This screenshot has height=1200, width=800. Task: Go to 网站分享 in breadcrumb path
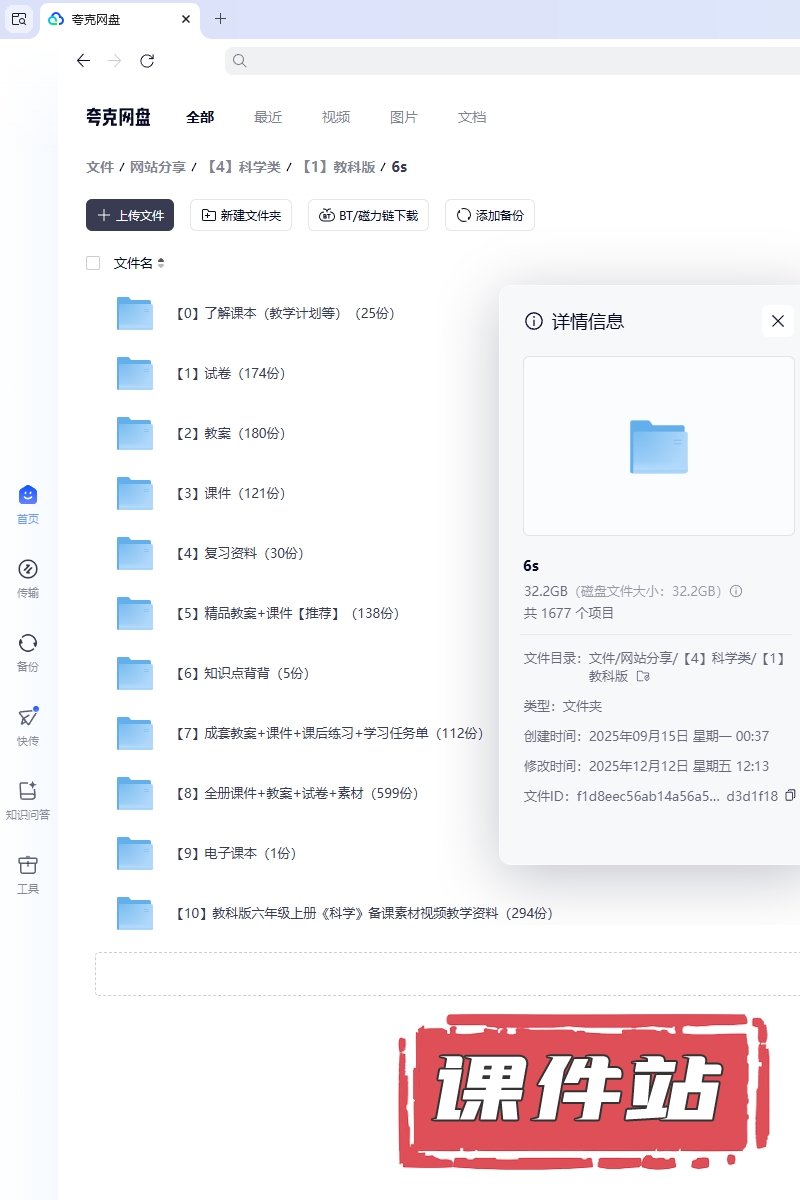click(x=158, y=167)
